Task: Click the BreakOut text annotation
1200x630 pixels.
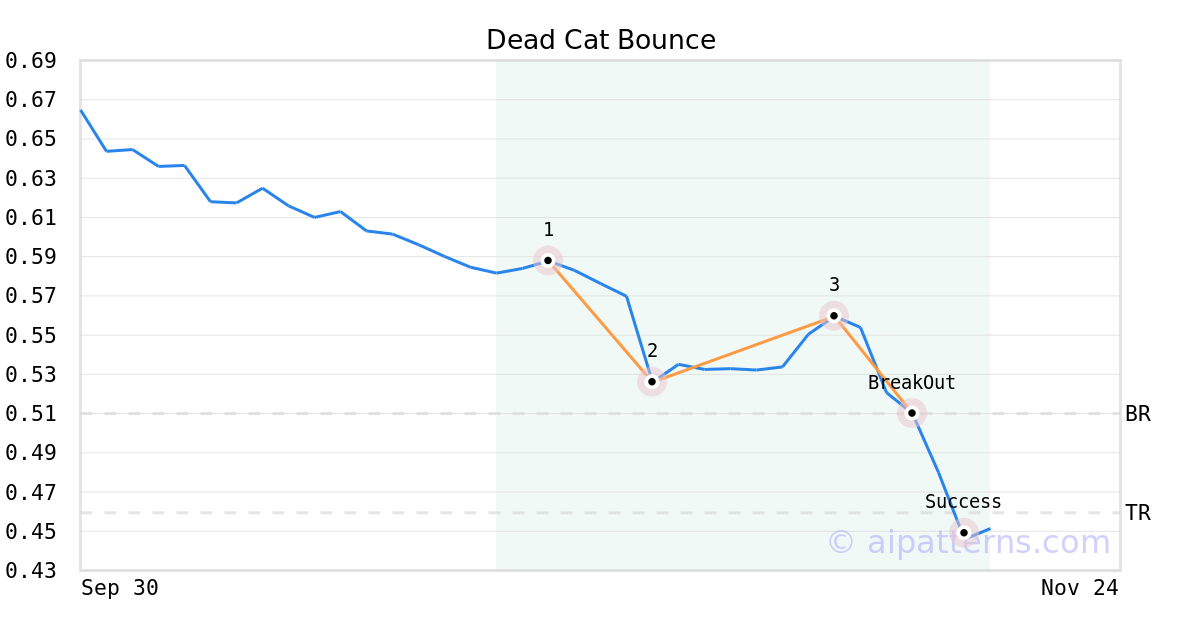Action: (x=911, y=383)
